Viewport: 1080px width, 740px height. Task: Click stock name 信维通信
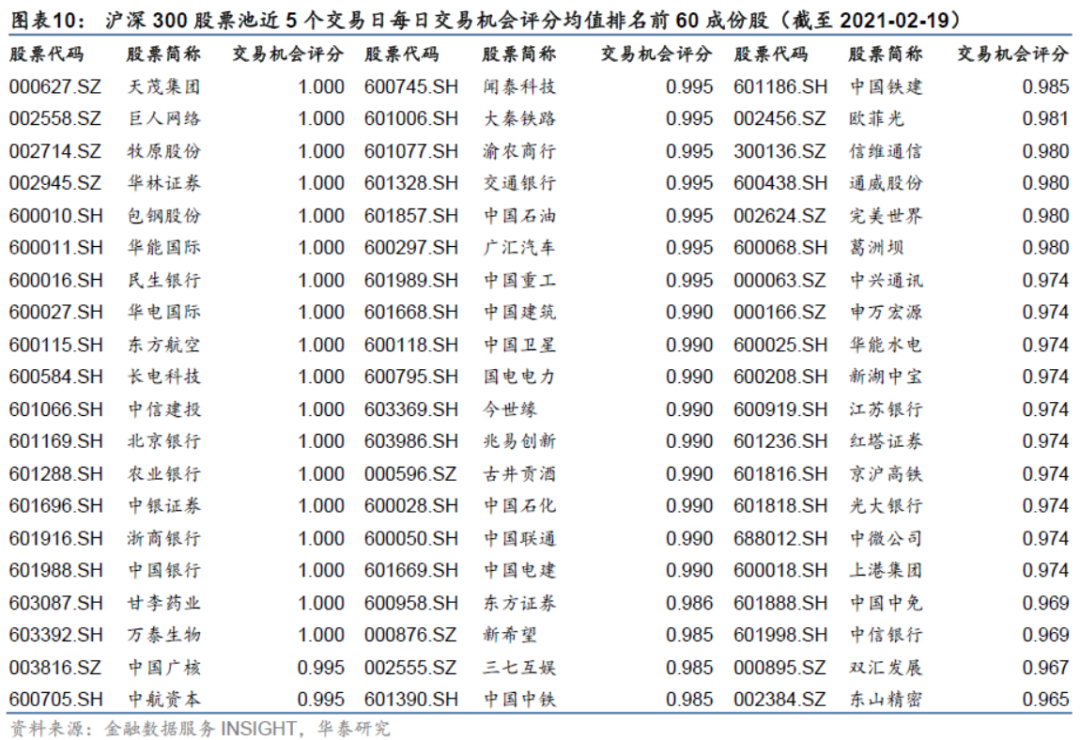pos(886,151)
